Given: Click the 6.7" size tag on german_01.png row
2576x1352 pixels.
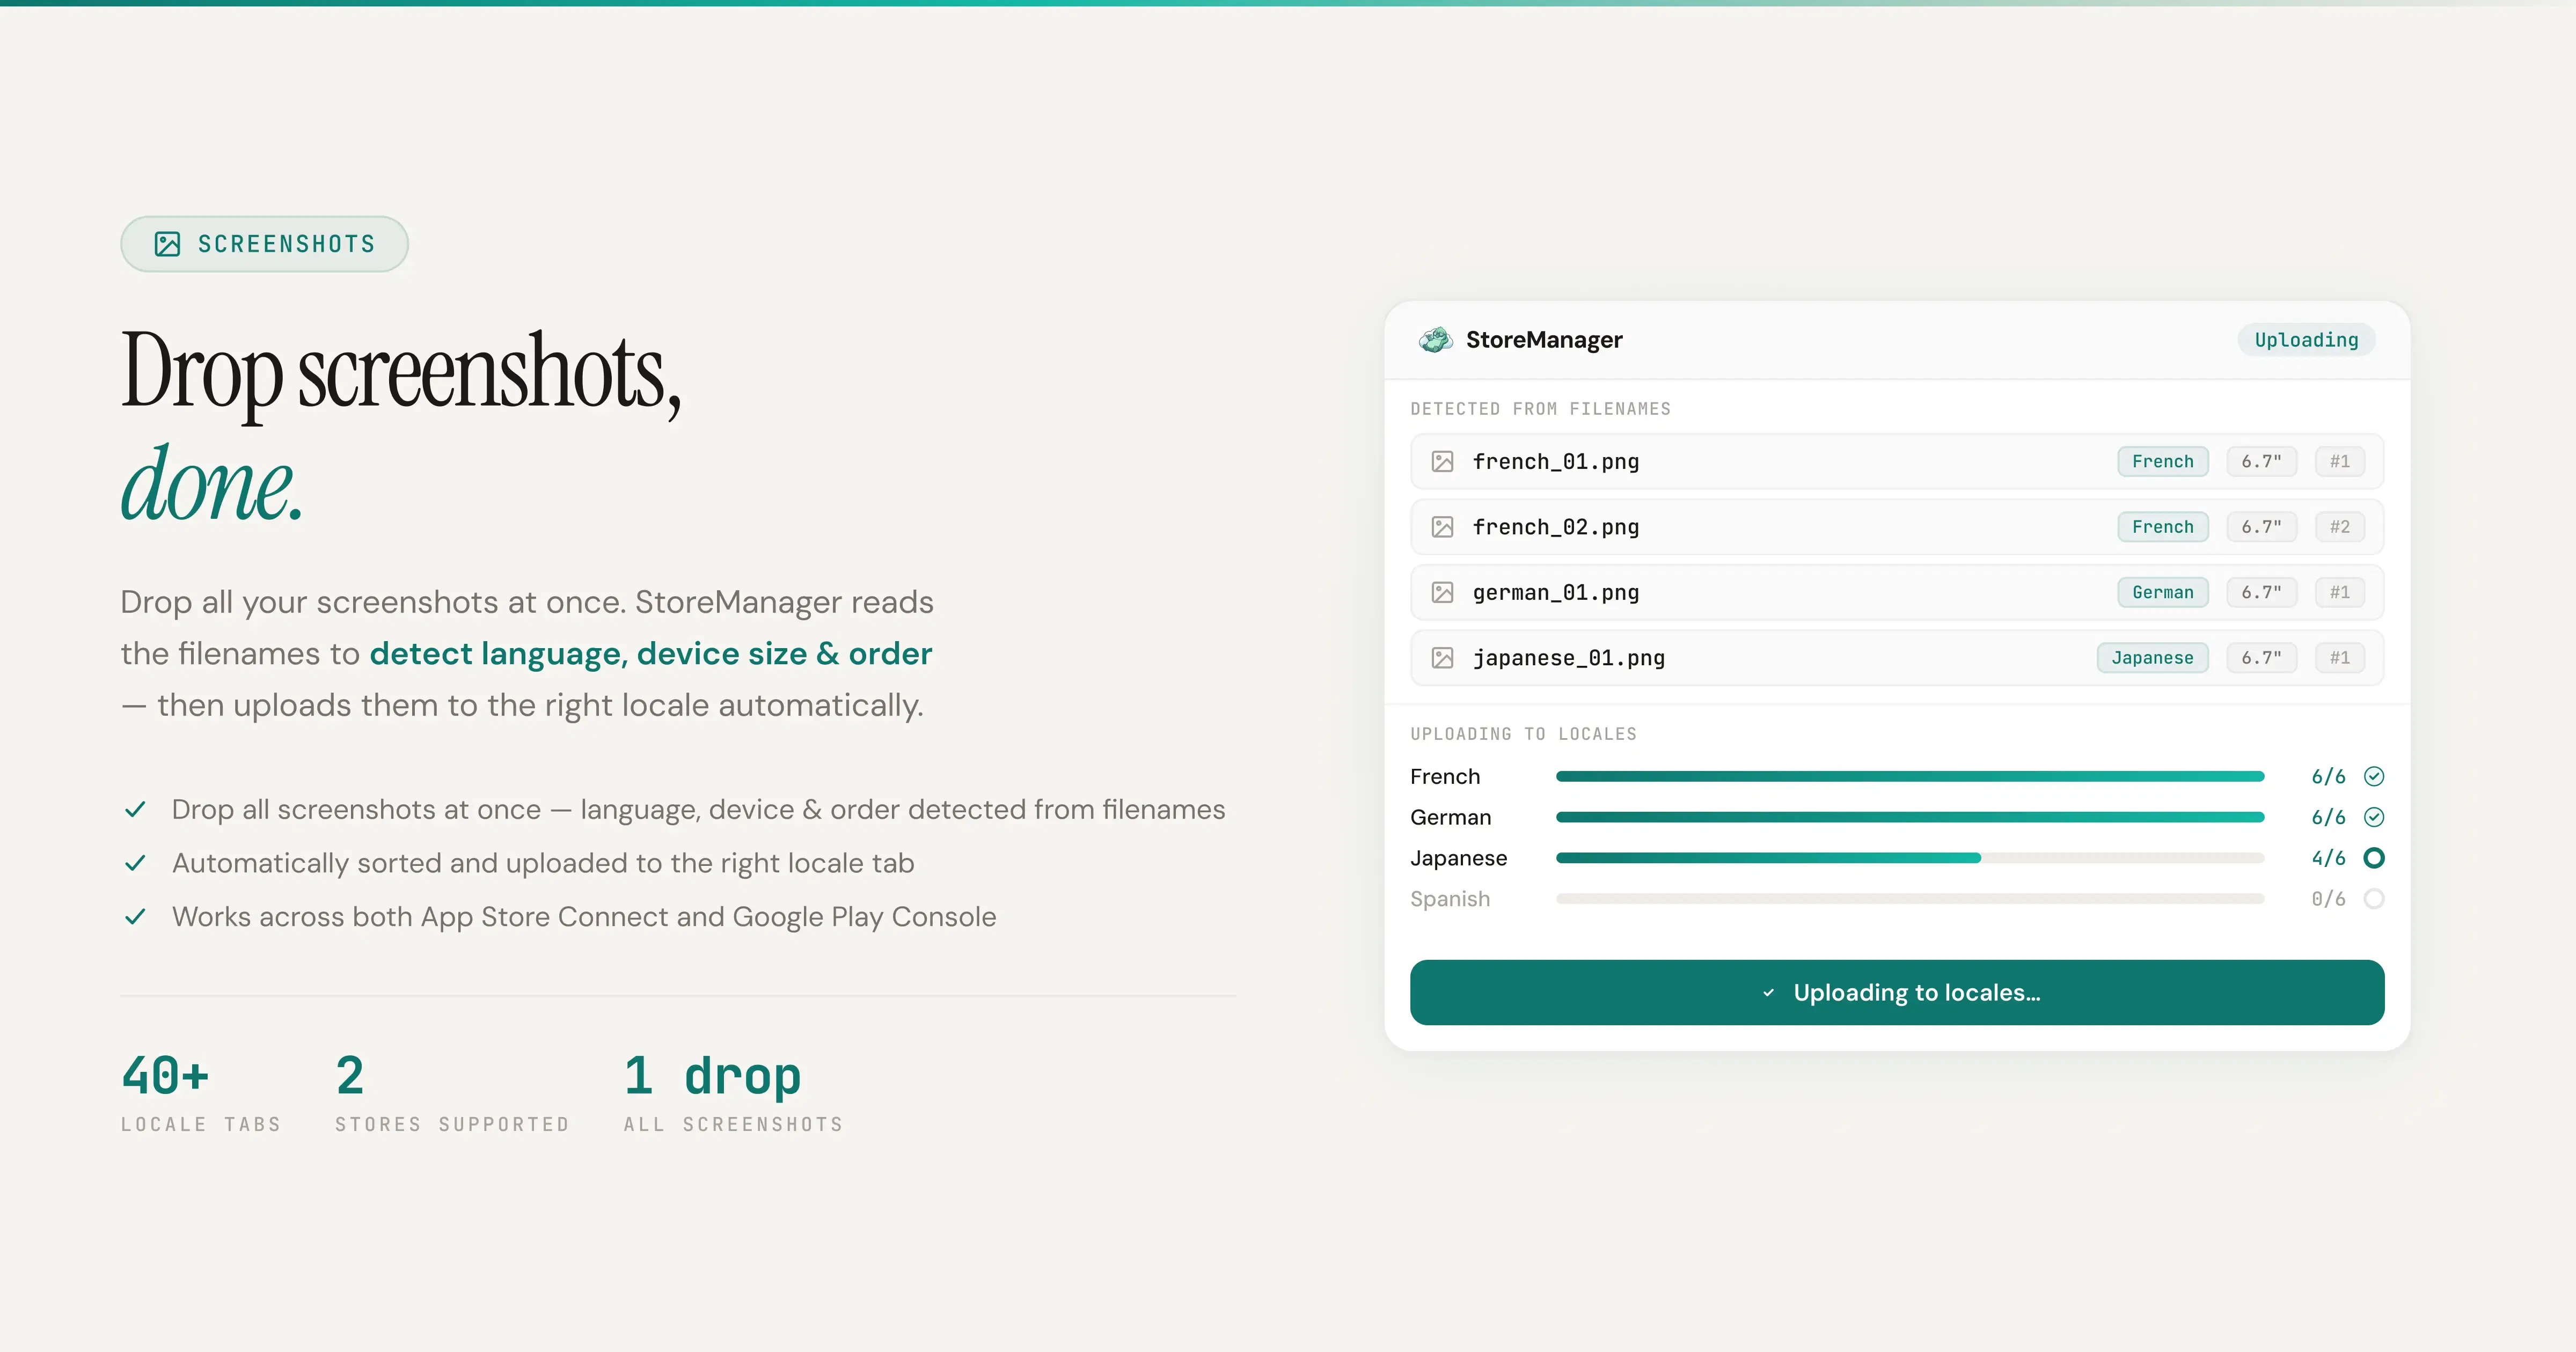Looking at the screenshot, I should [2262, 593].
